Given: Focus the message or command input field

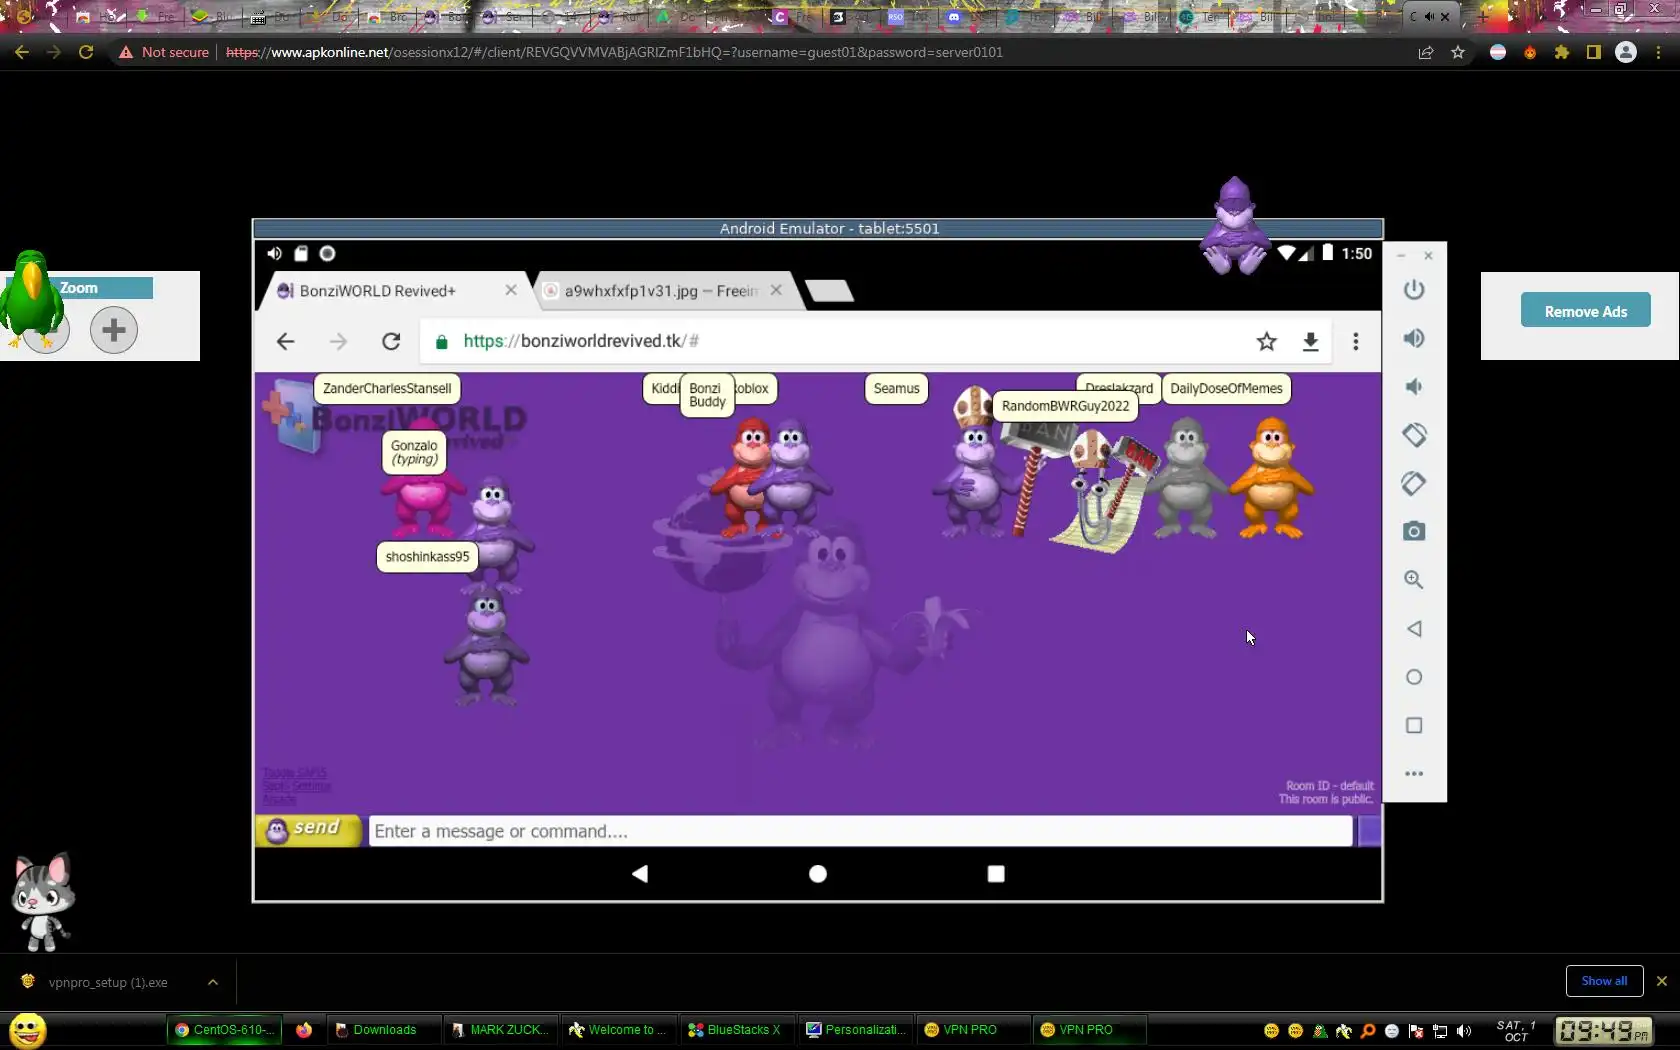Looking at the screenshot, I should click(x=860, y=831).
